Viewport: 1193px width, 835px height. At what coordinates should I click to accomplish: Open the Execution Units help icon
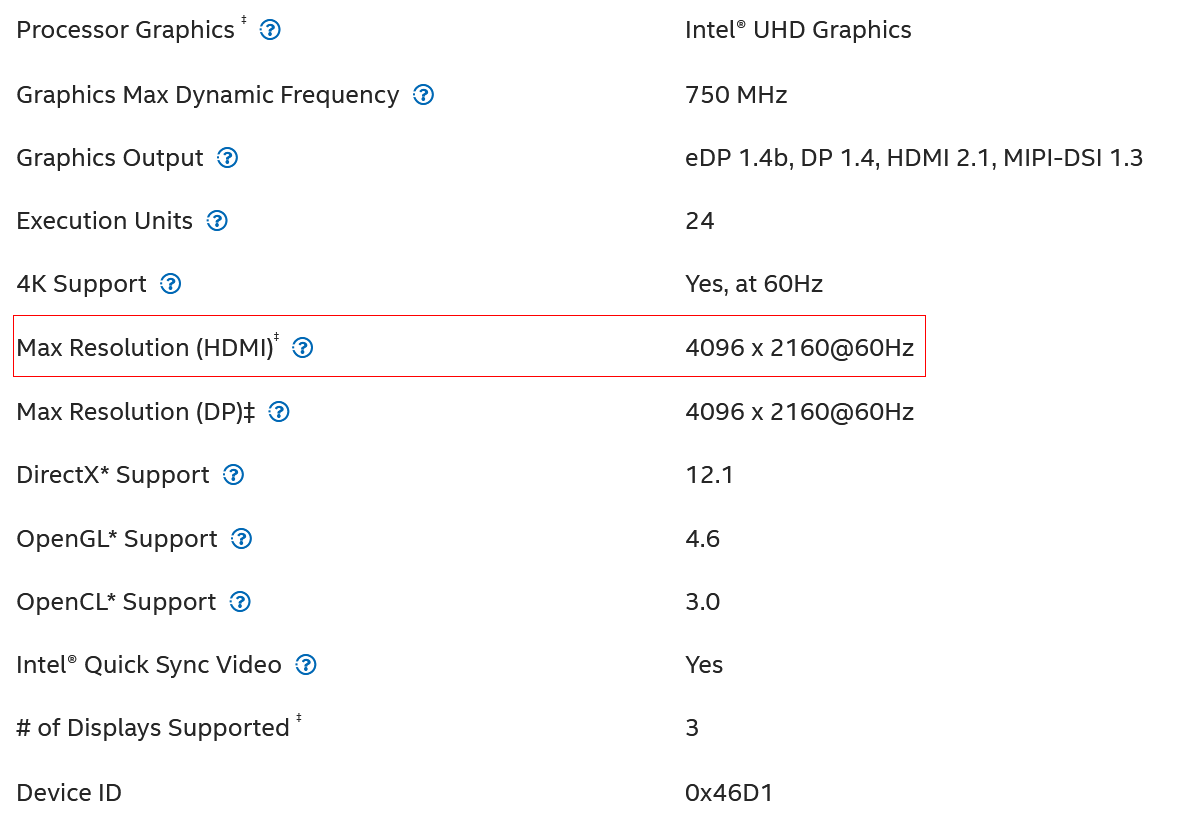tap(217, 221)
